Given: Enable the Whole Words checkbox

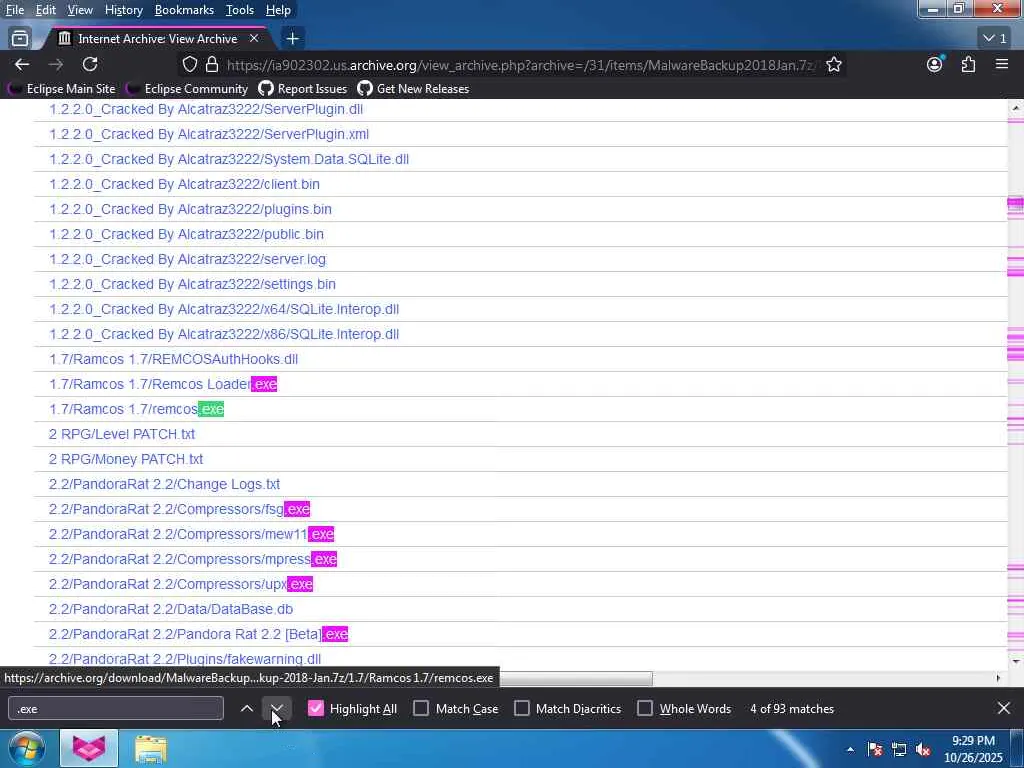Looking at the screenshot, I should (645, 709).
